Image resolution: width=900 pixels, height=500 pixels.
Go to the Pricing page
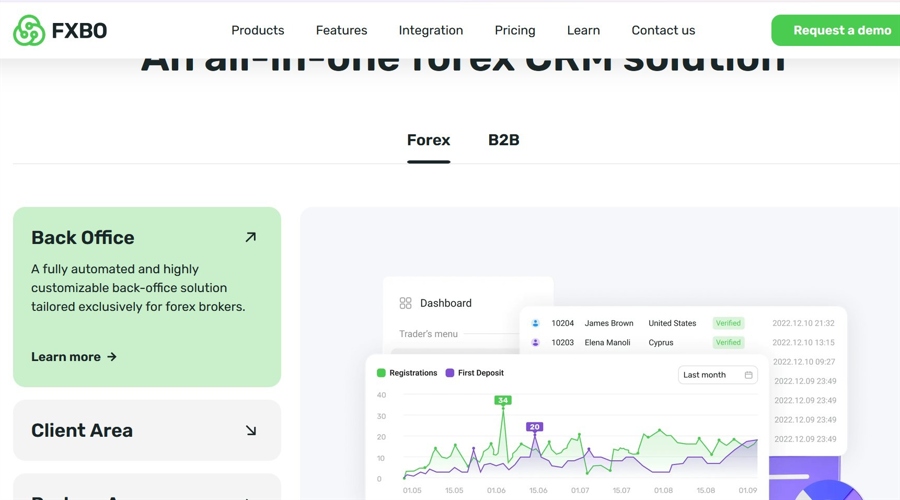[x=515, y=30]
